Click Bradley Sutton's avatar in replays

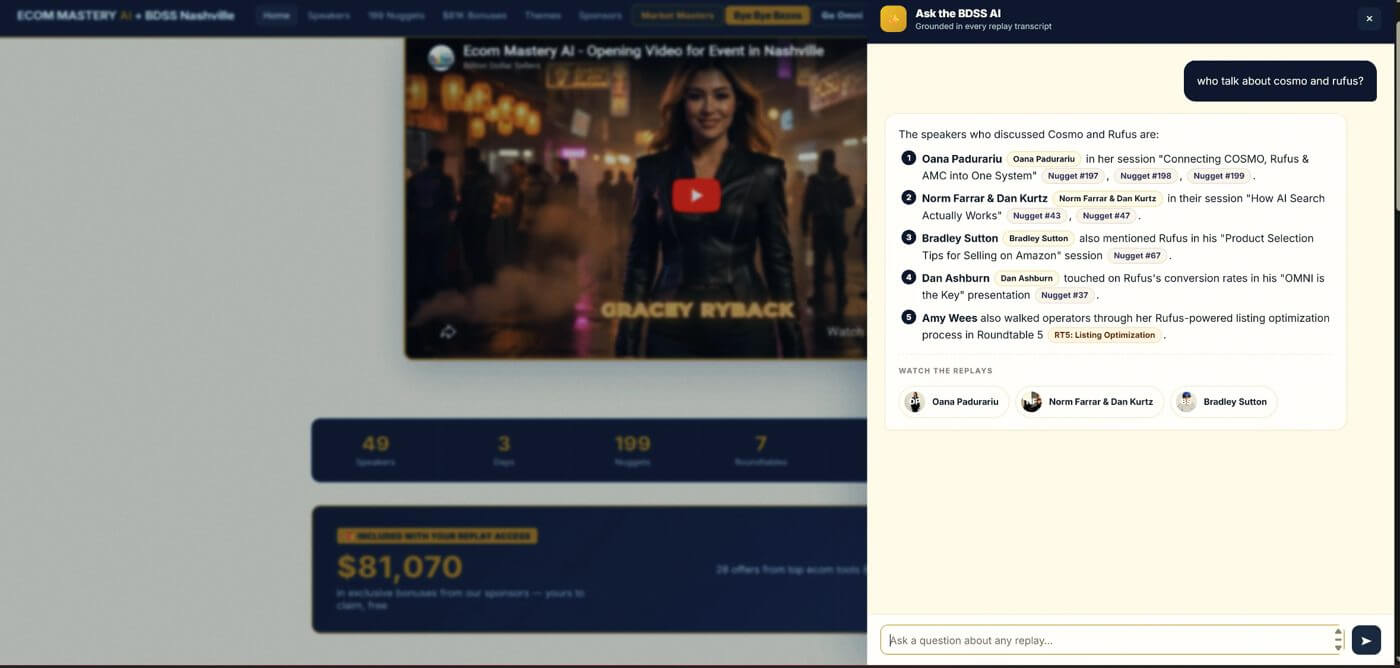(x=1186, y=402)
